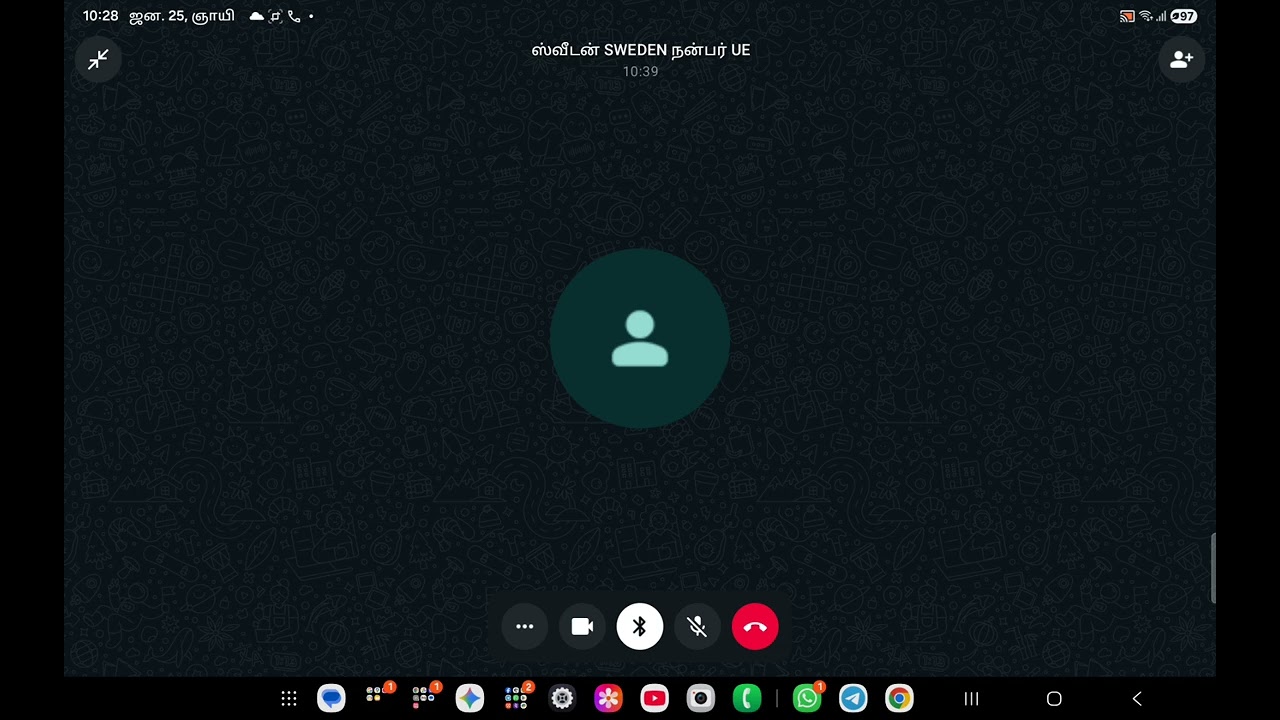Launch YouTube from the taskbar
1280x720 pixels.
point(654,699)
